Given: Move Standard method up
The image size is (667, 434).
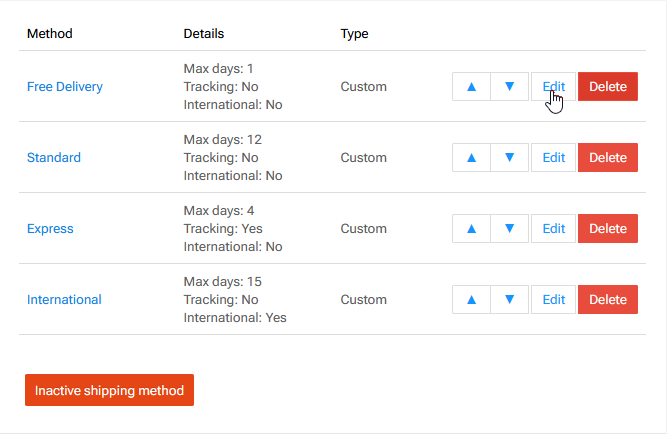Looking at the screenshot, I should 471,158.
